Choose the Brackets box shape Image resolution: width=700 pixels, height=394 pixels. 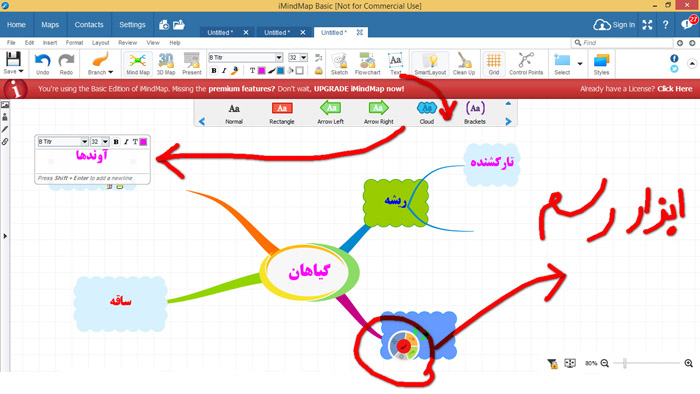(475, 113)
